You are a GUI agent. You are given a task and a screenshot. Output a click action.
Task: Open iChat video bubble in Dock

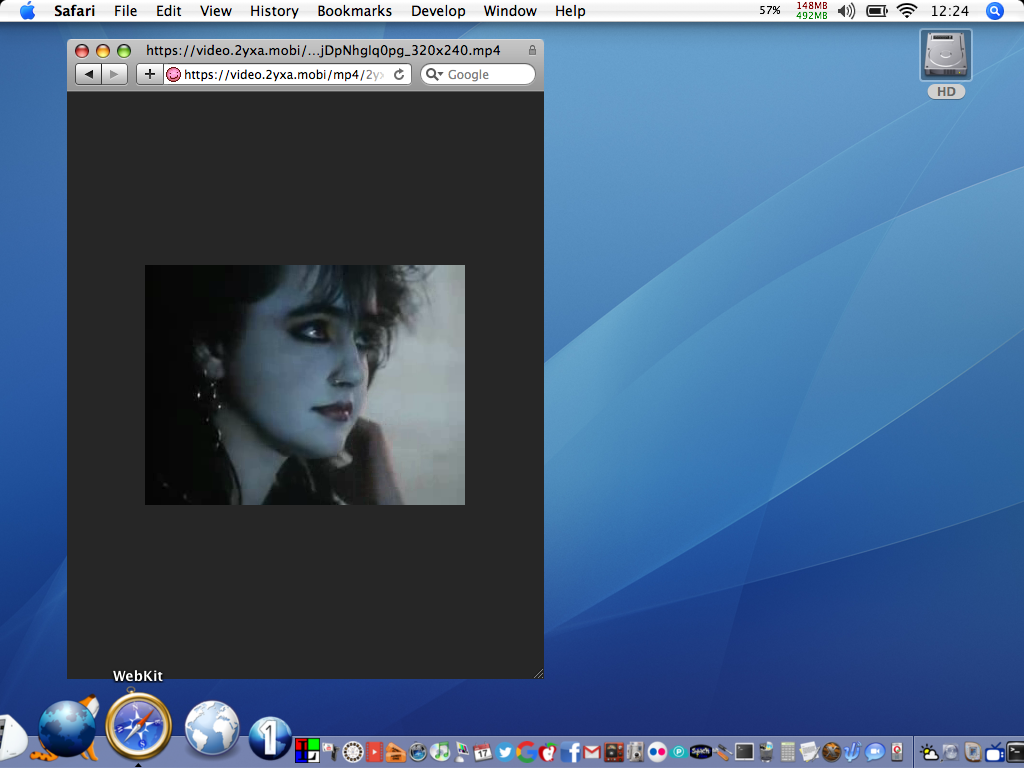[x=874, y=752]
